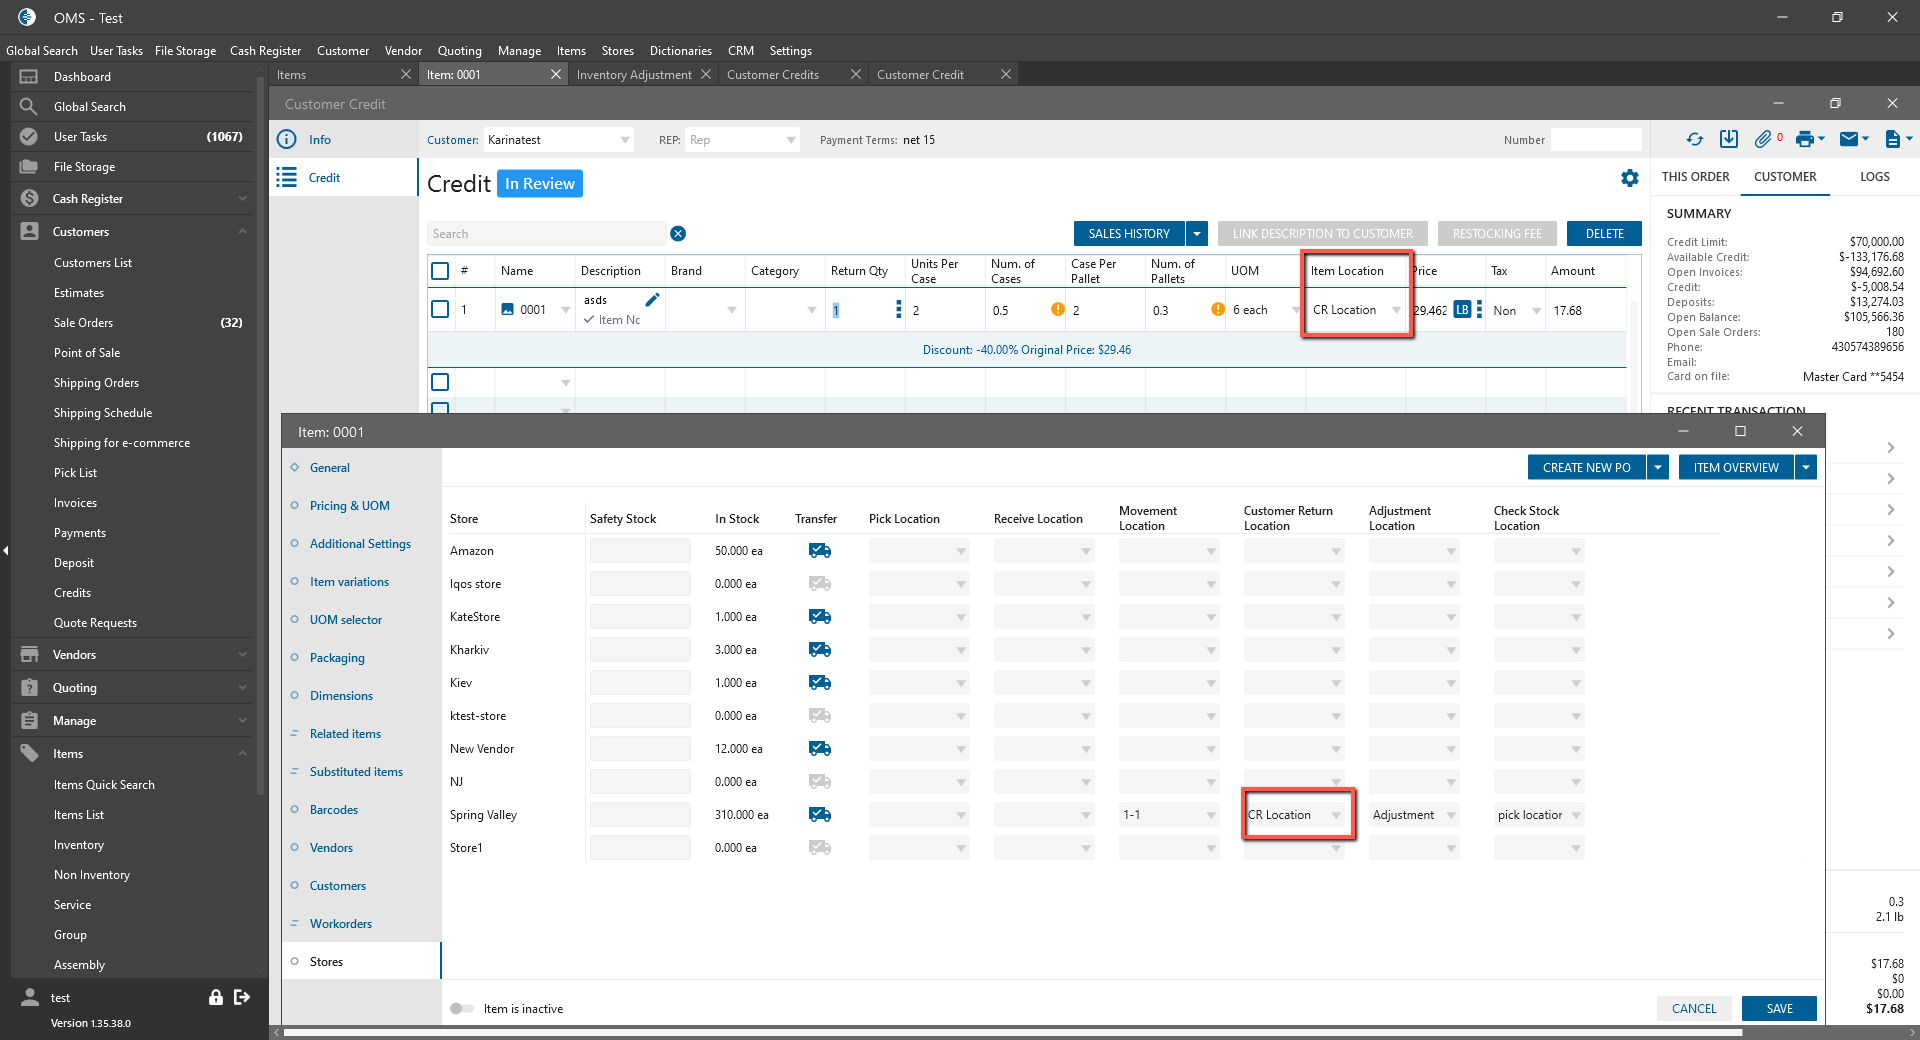Click the CREATE NEW PO button
This screenshot has width=1920, height=1040.
tap(1586, 468)
